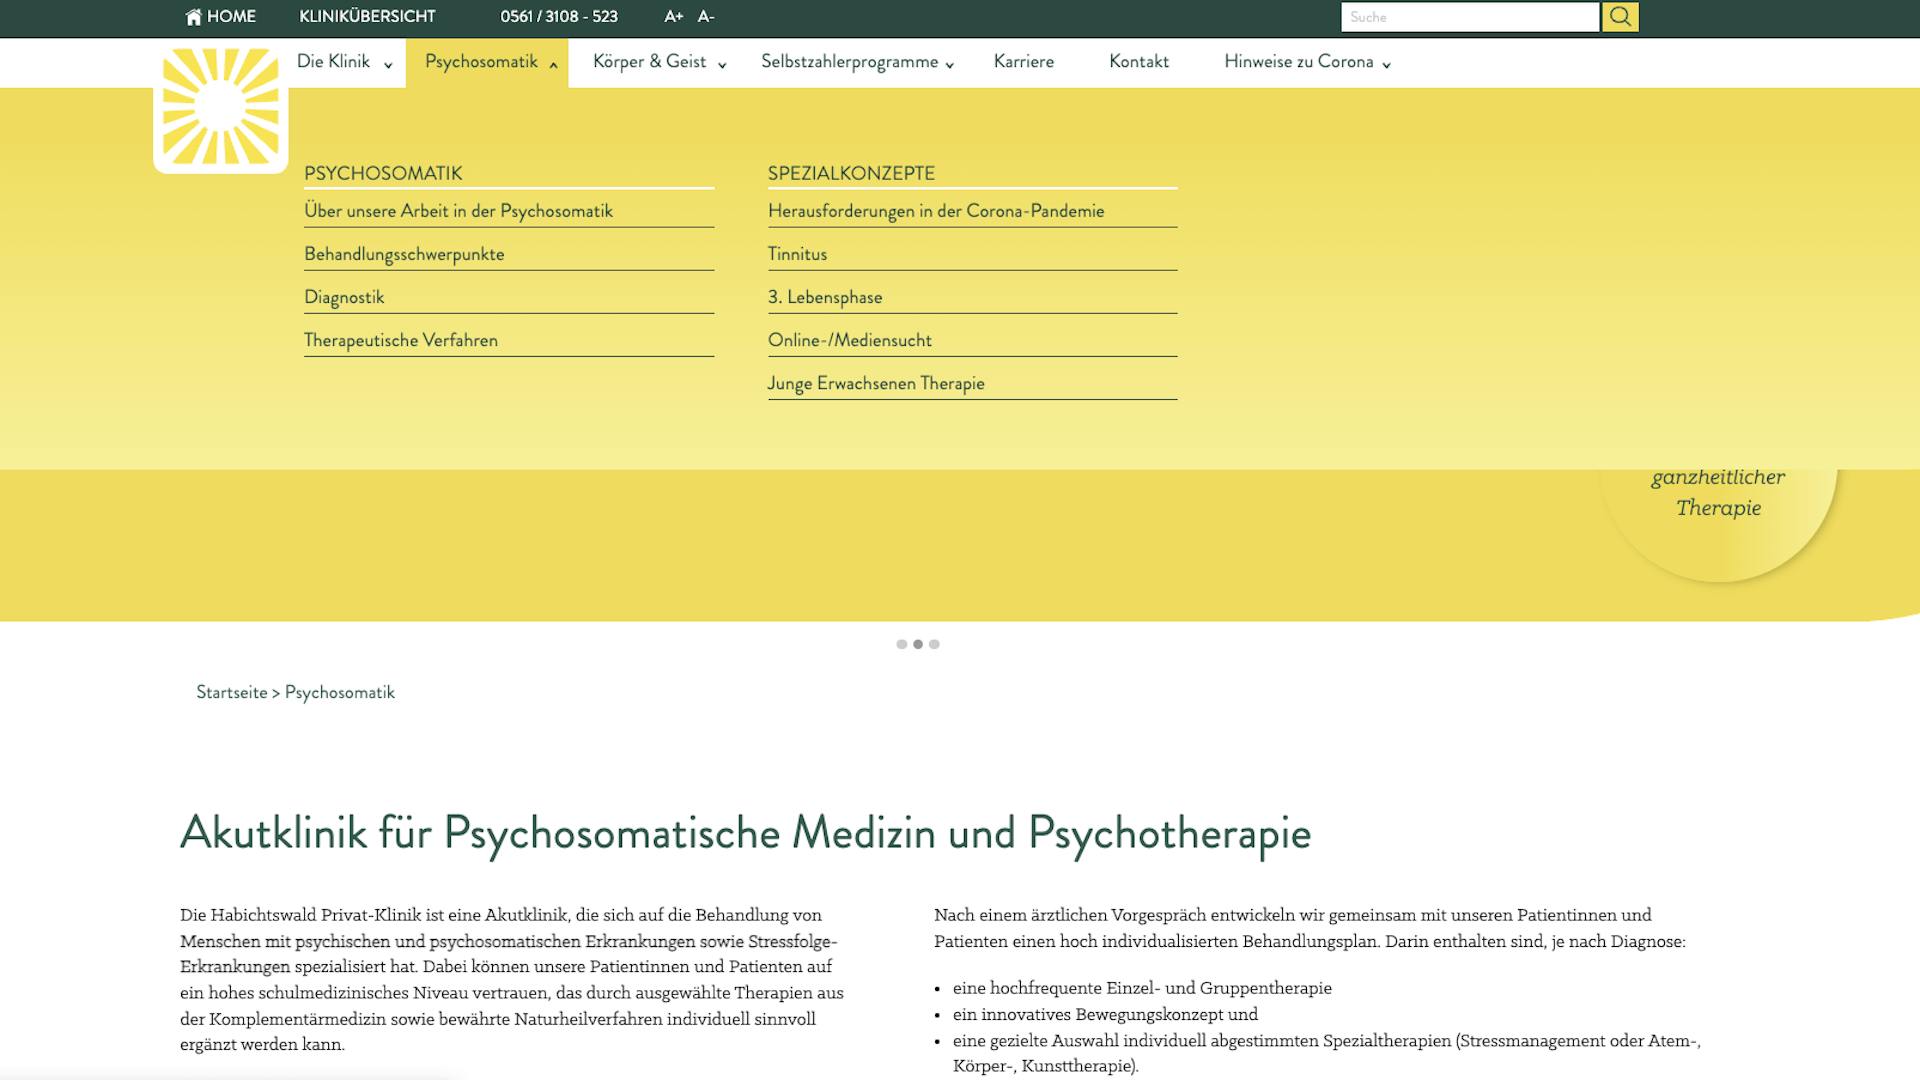The image size is (1920, 1080).
Task: Select the first carousel dot
Action: [x=902, y=644]
